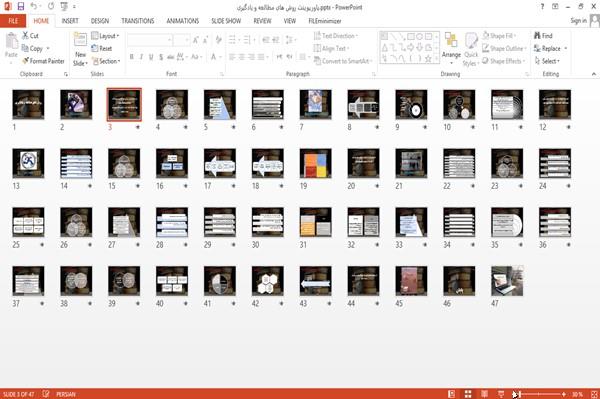Click the Redo arrow icon
The width and height of the screenshot is (600, 399).
(51, 6)
